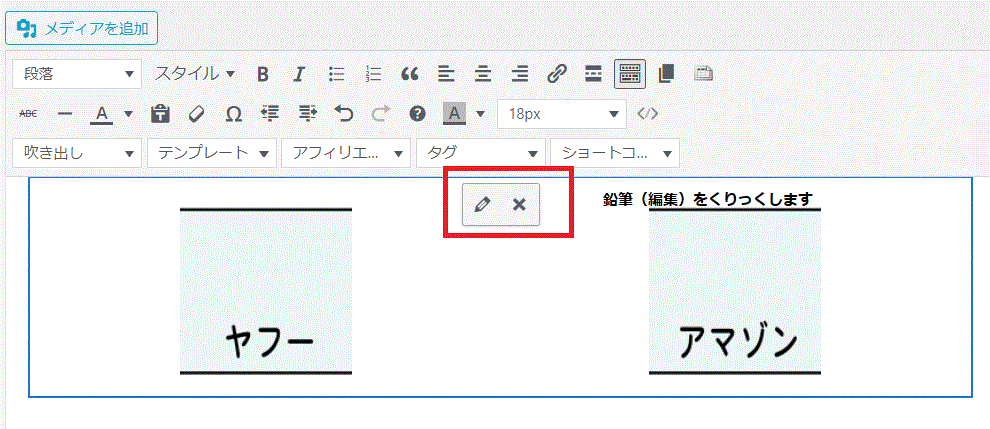
Task: Click the redo arrow icon
Action: pyautogui.click(x=381, y=114)
